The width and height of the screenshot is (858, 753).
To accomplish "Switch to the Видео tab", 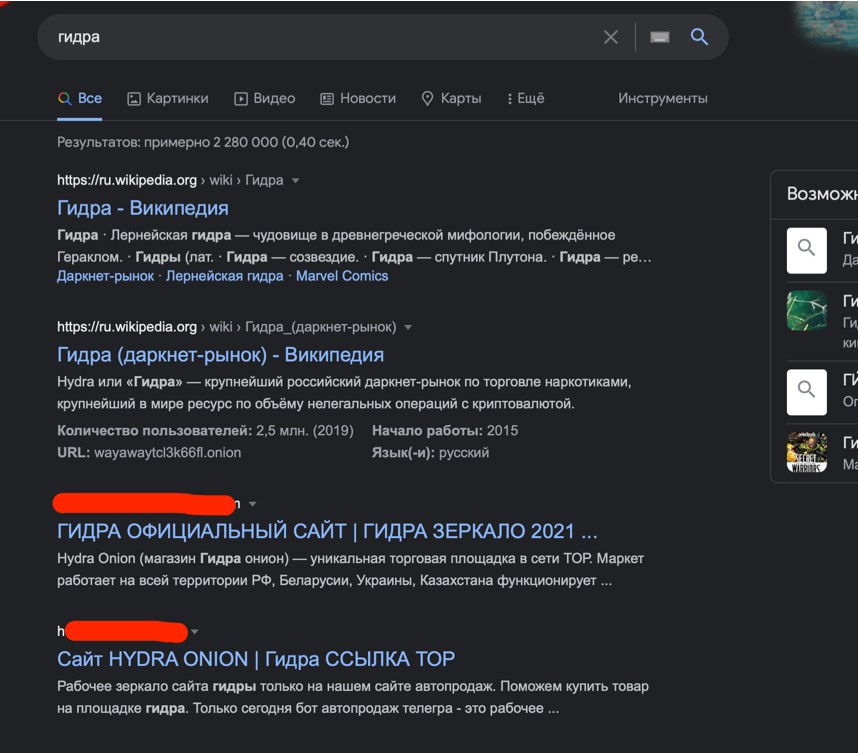I will pyautogui.click(x=265, y=99).
